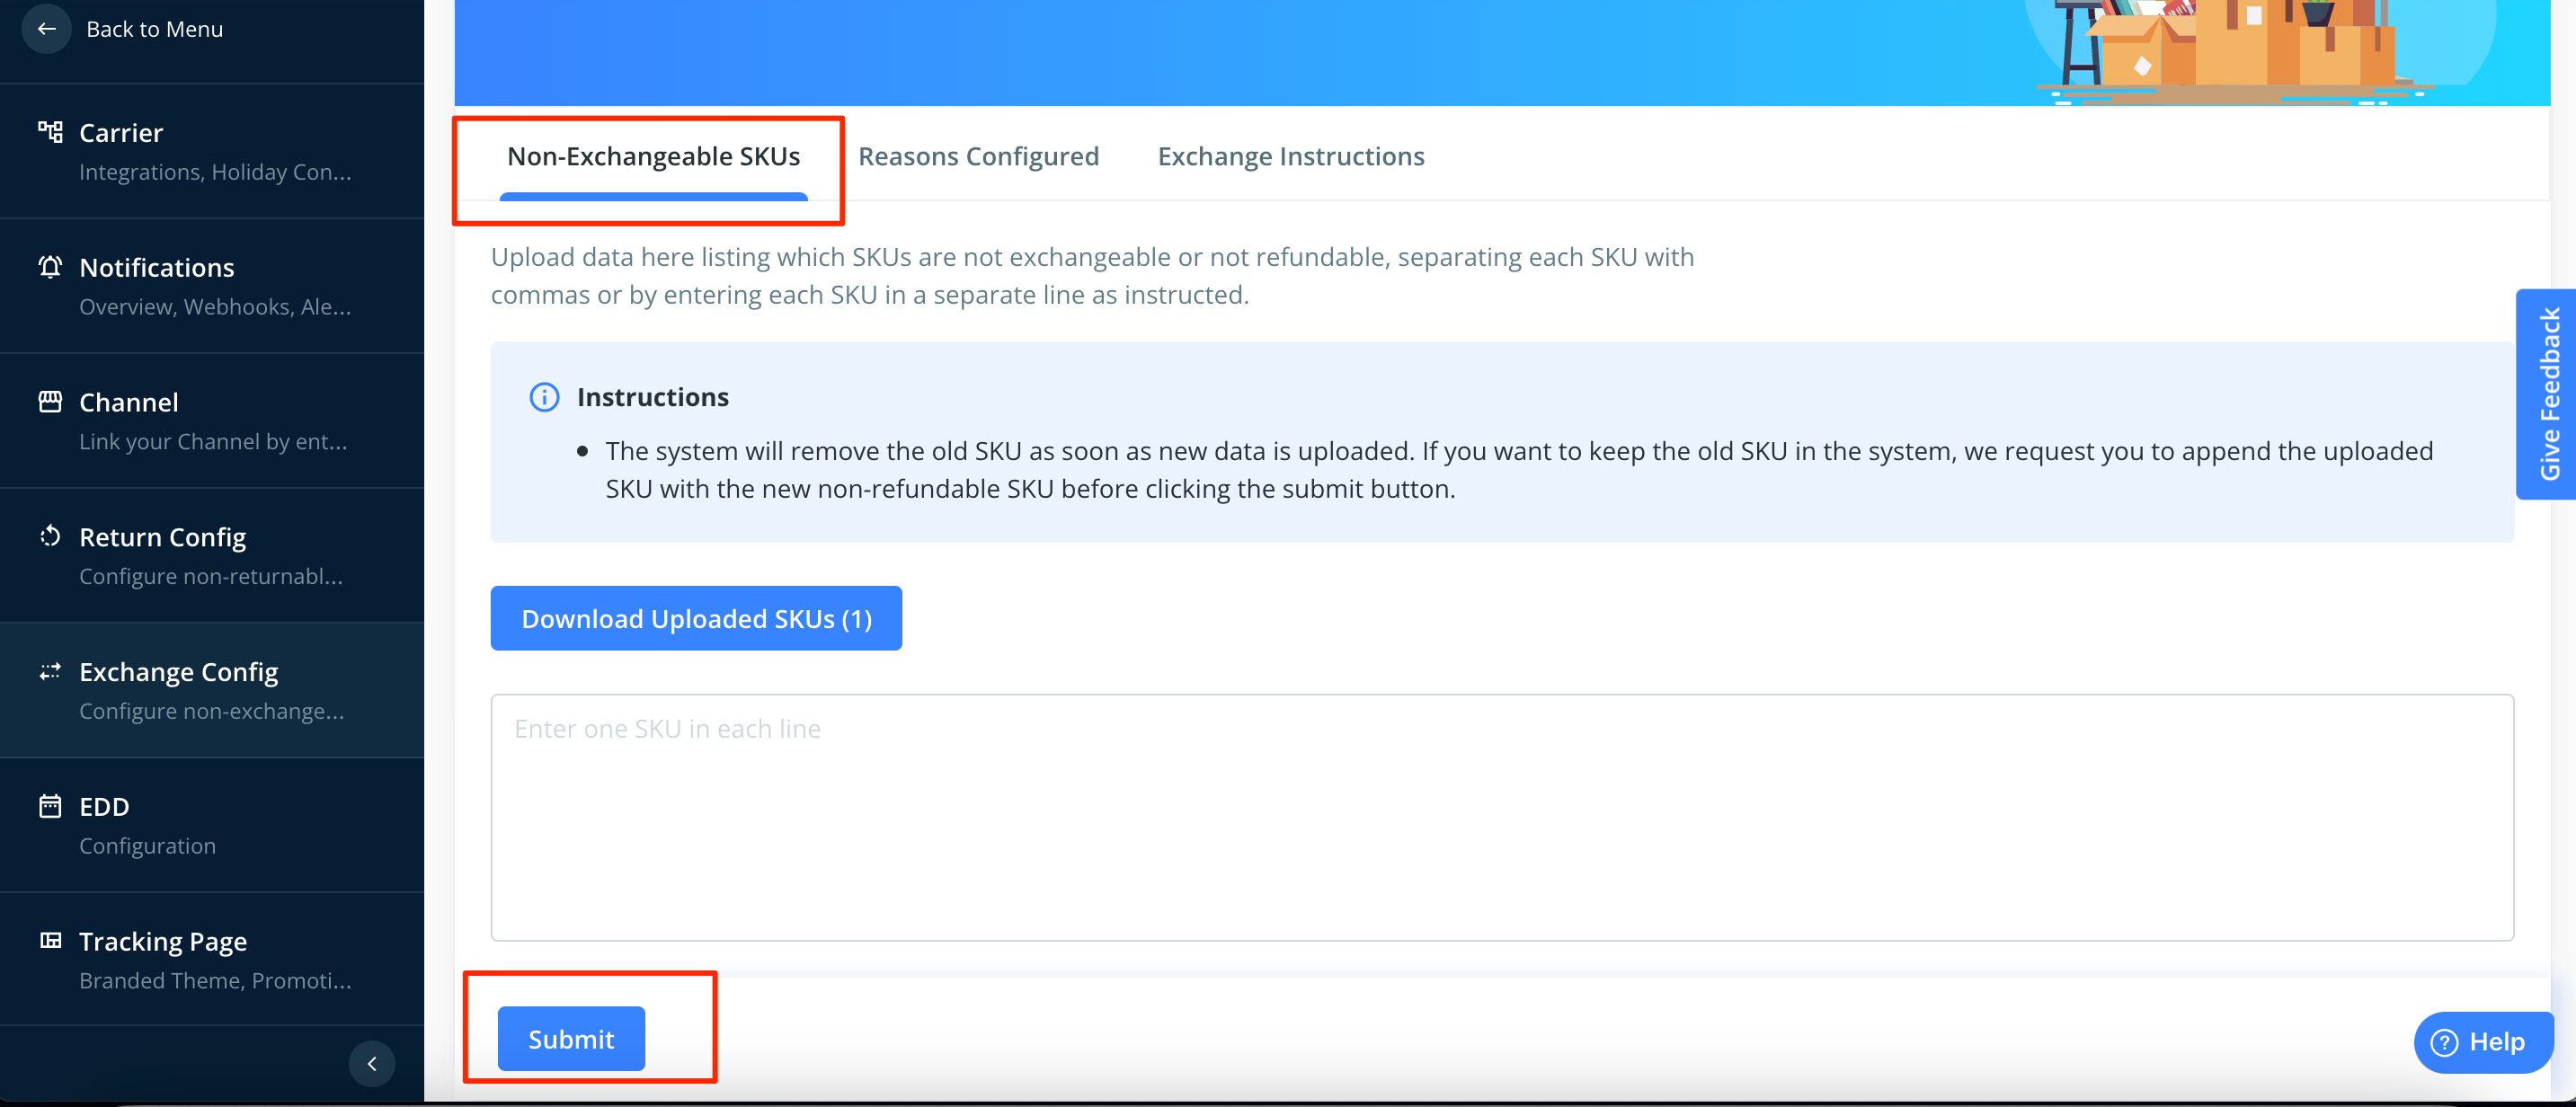Click the Channel store icon

[x=50, y=402]
